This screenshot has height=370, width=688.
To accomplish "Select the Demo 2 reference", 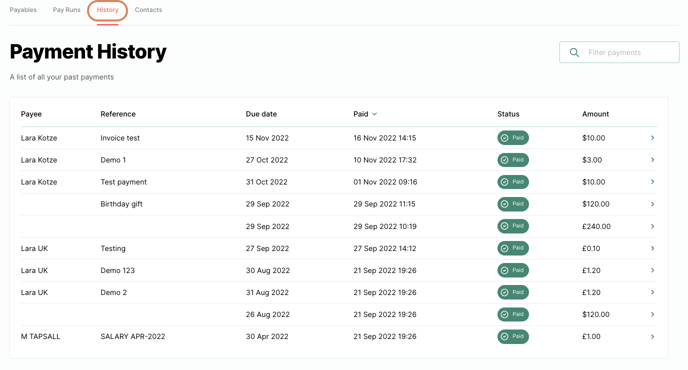I will click(114, 292).
